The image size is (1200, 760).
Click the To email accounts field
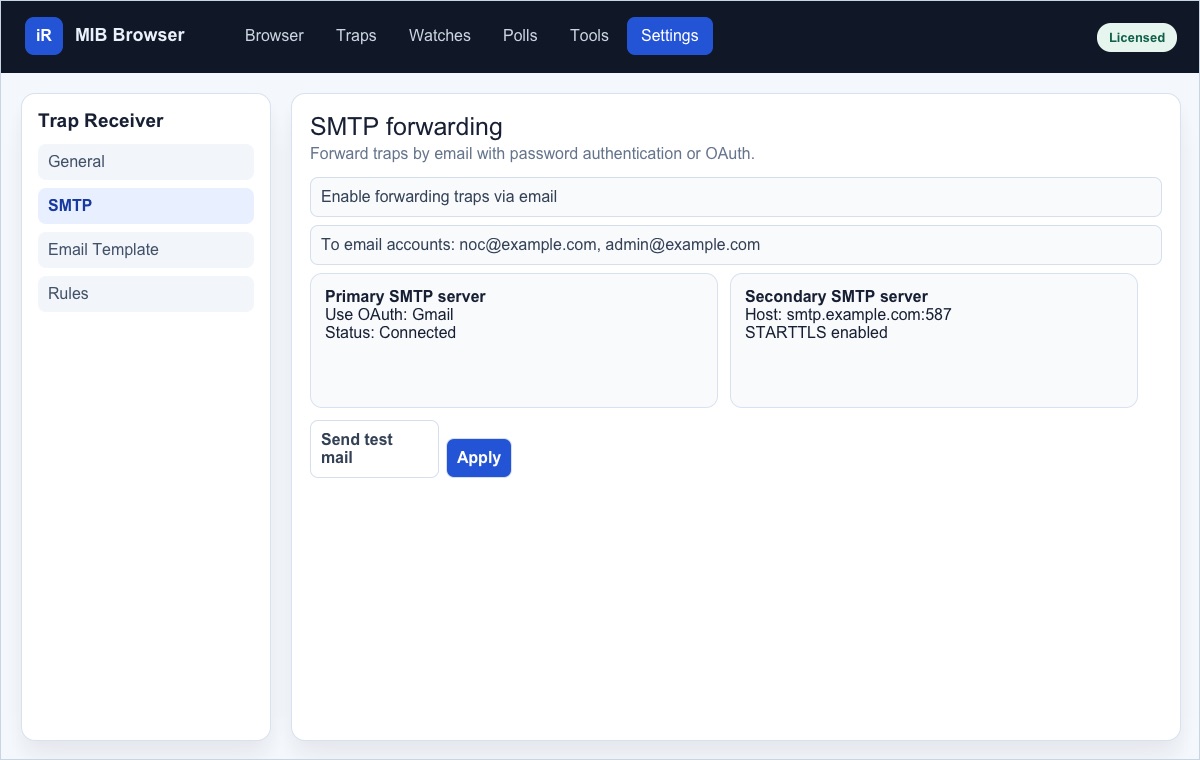coord(736,245)
